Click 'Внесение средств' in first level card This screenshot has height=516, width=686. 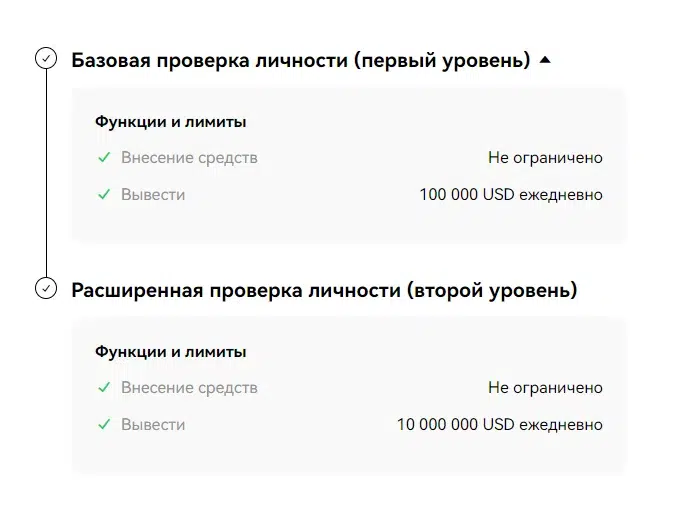189,158
